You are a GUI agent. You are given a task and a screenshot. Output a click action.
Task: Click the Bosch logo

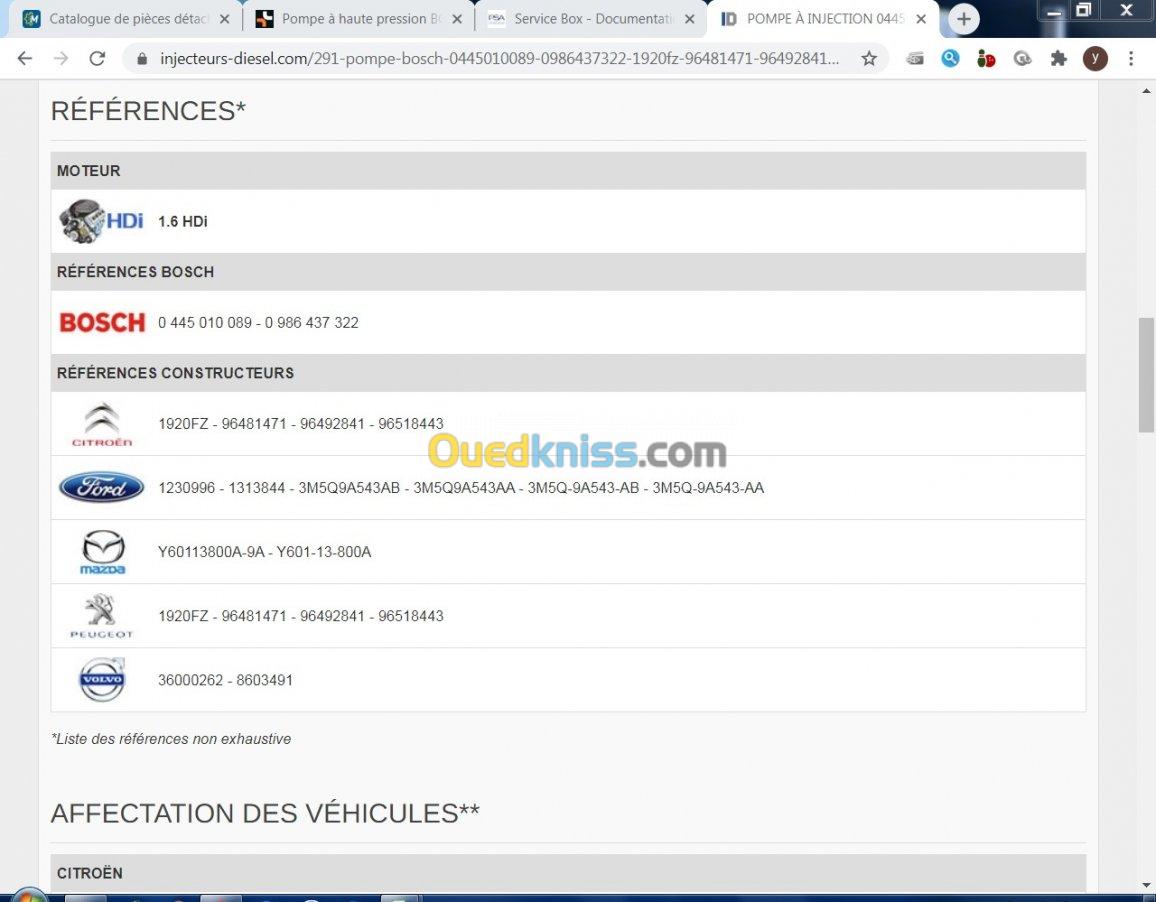click(102, 322)
